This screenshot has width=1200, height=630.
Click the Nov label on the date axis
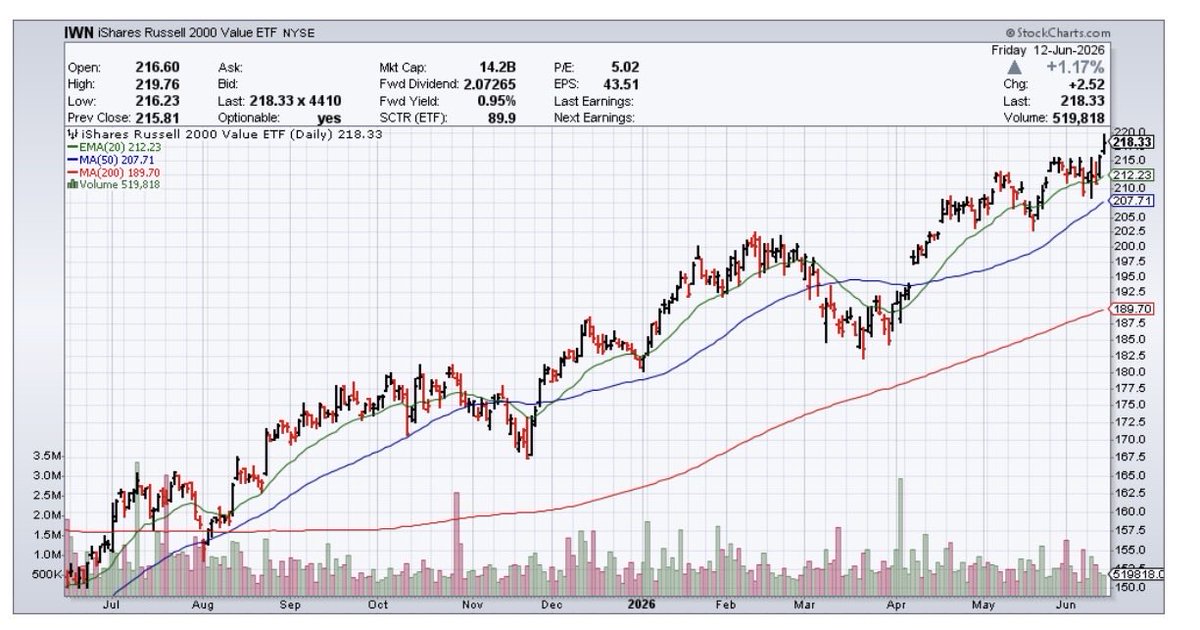[471, 605]
